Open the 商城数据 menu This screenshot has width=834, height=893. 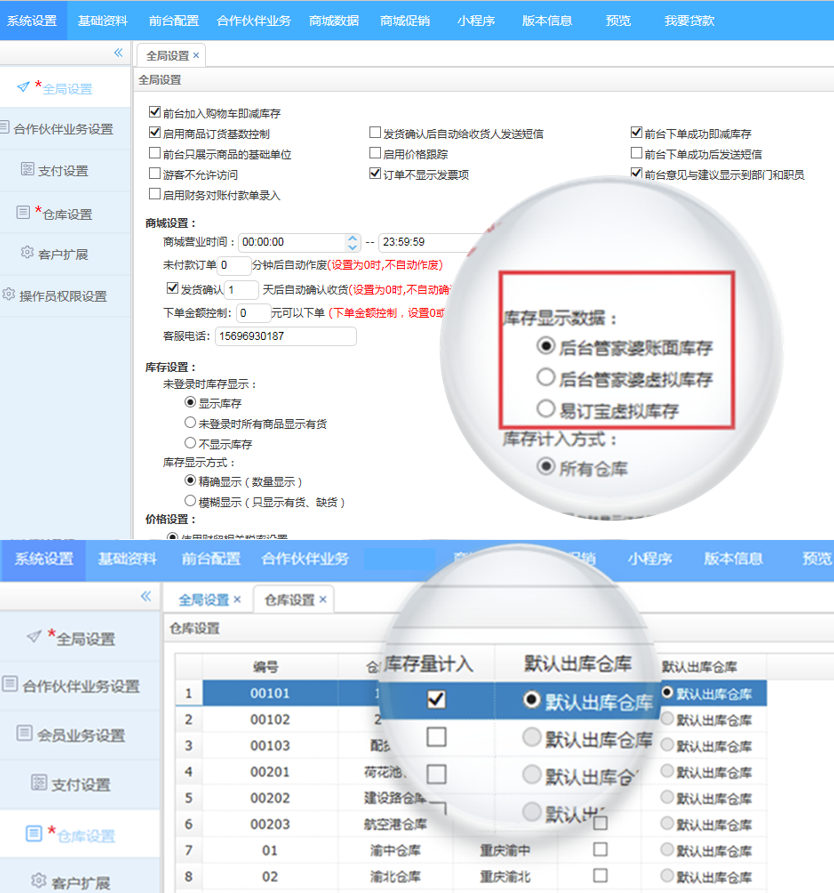(334, 21)
